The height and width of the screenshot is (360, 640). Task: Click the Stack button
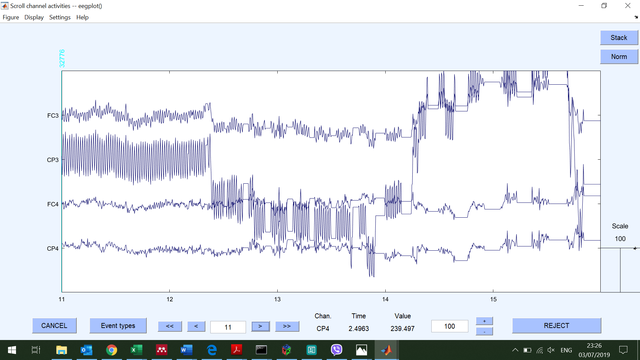pyautogui.click(x=619, y=38)
